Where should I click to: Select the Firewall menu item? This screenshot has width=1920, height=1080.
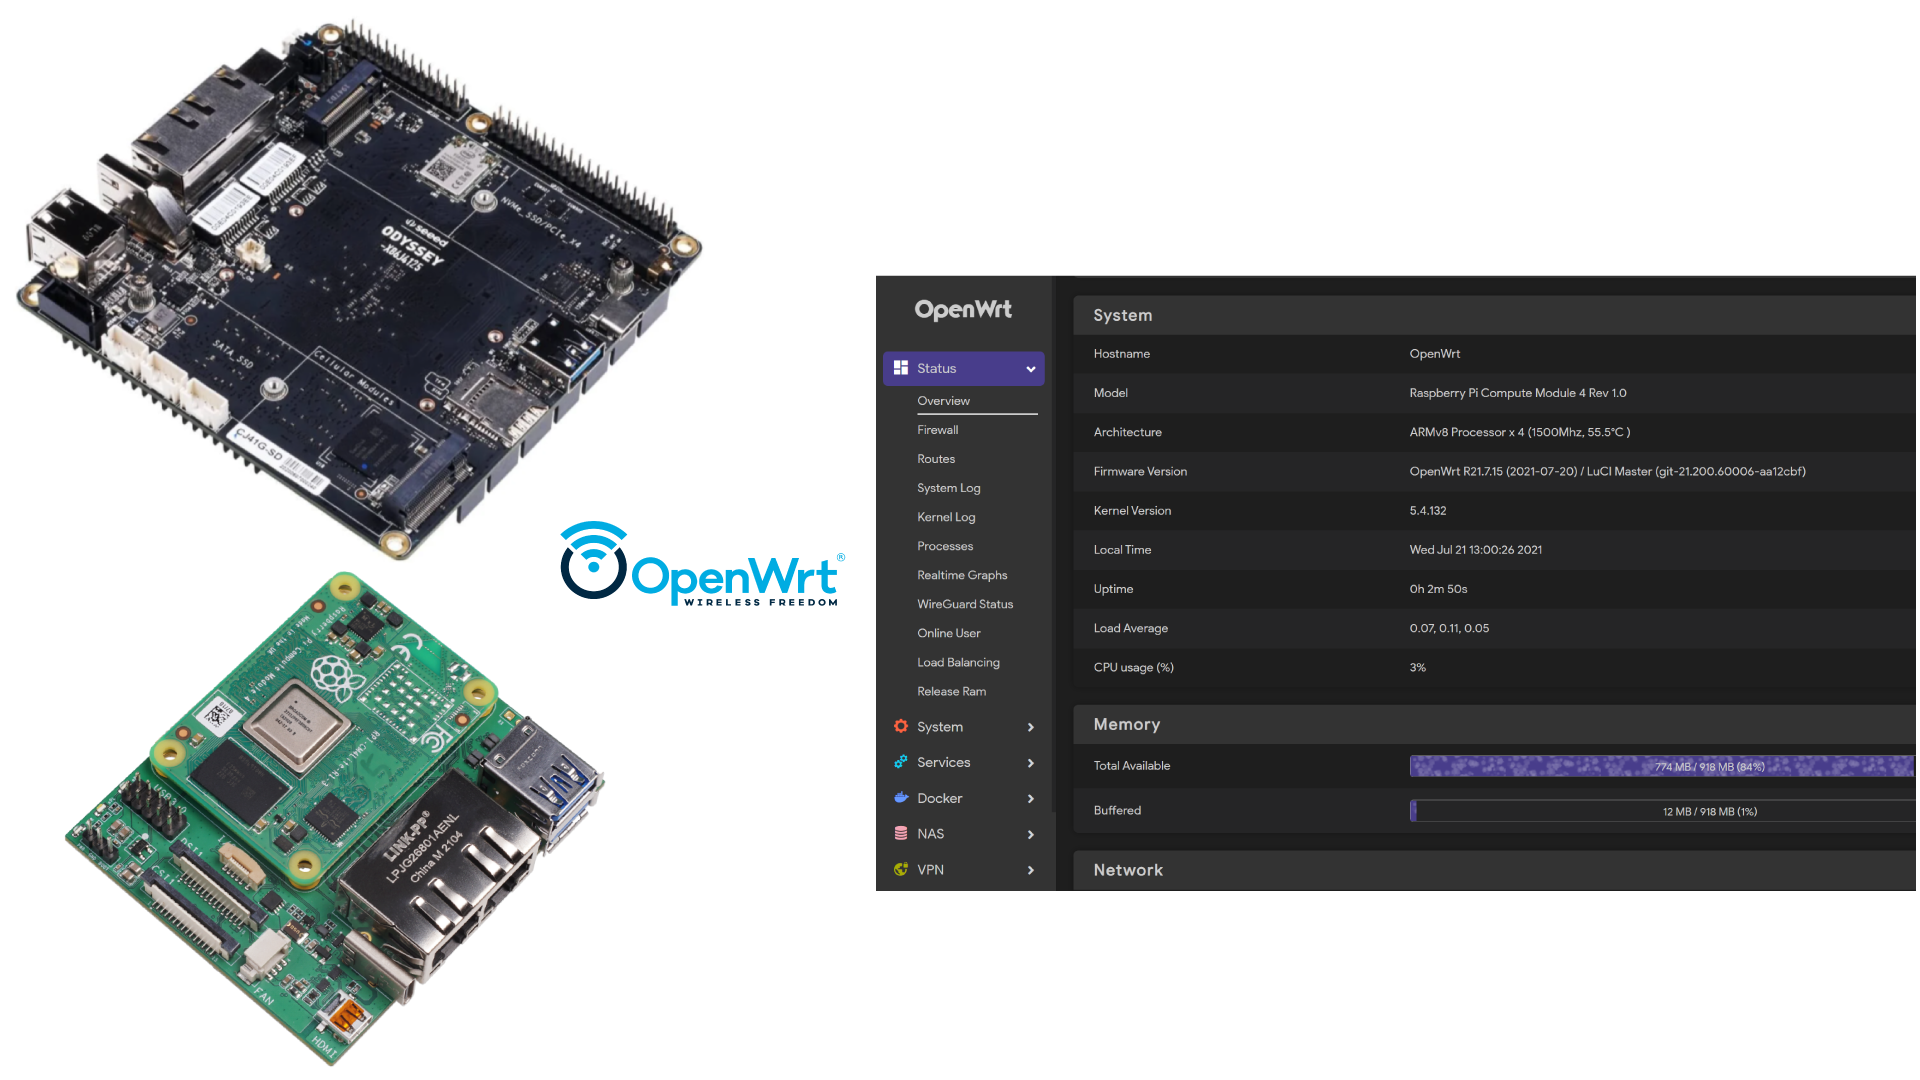pyautogui.click(x=938, y=430)
